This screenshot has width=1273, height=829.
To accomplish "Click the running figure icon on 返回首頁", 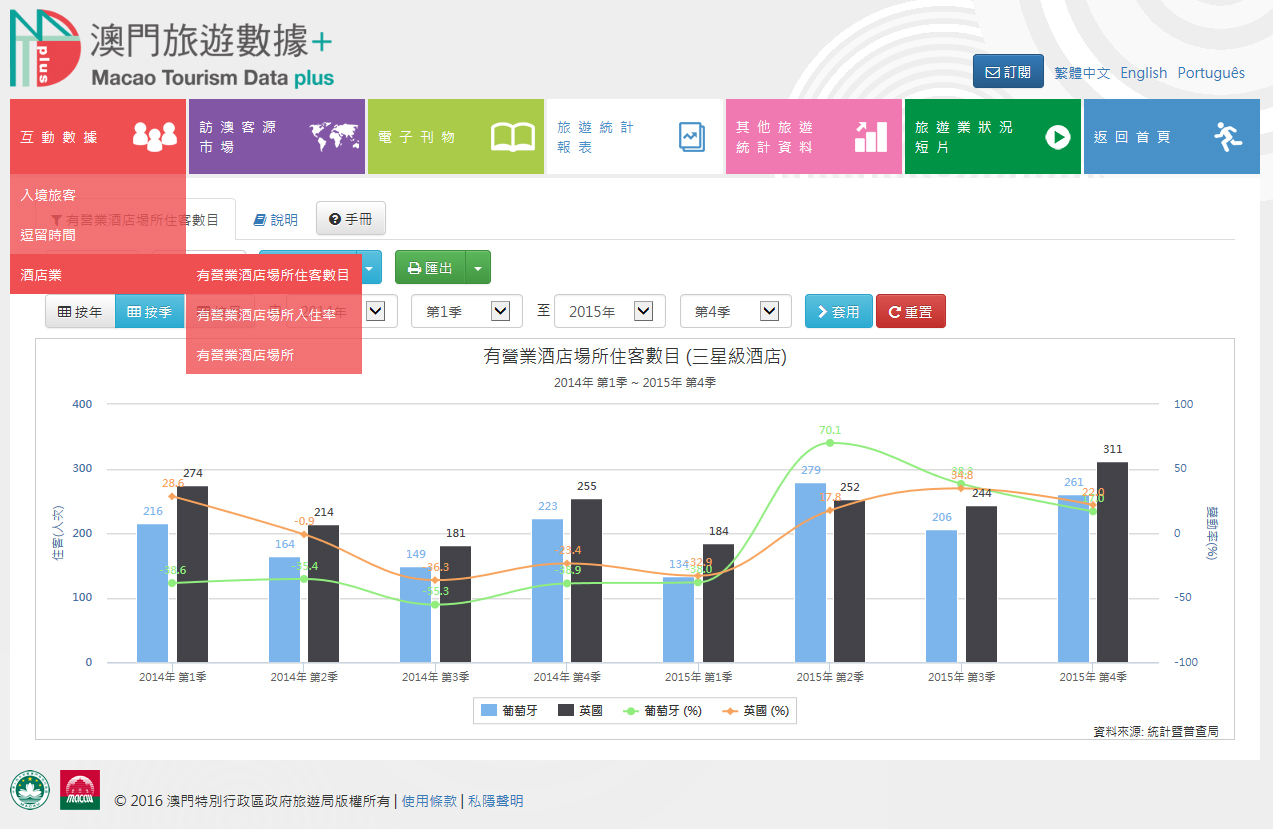I will (1228, 137).
